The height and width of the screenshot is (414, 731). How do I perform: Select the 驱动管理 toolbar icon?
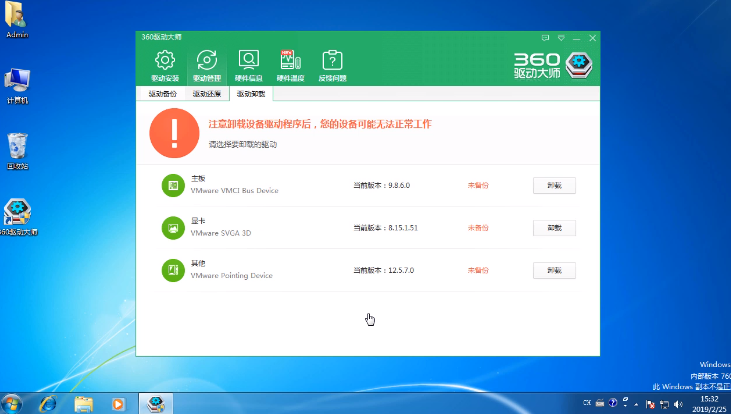[206, 62]
